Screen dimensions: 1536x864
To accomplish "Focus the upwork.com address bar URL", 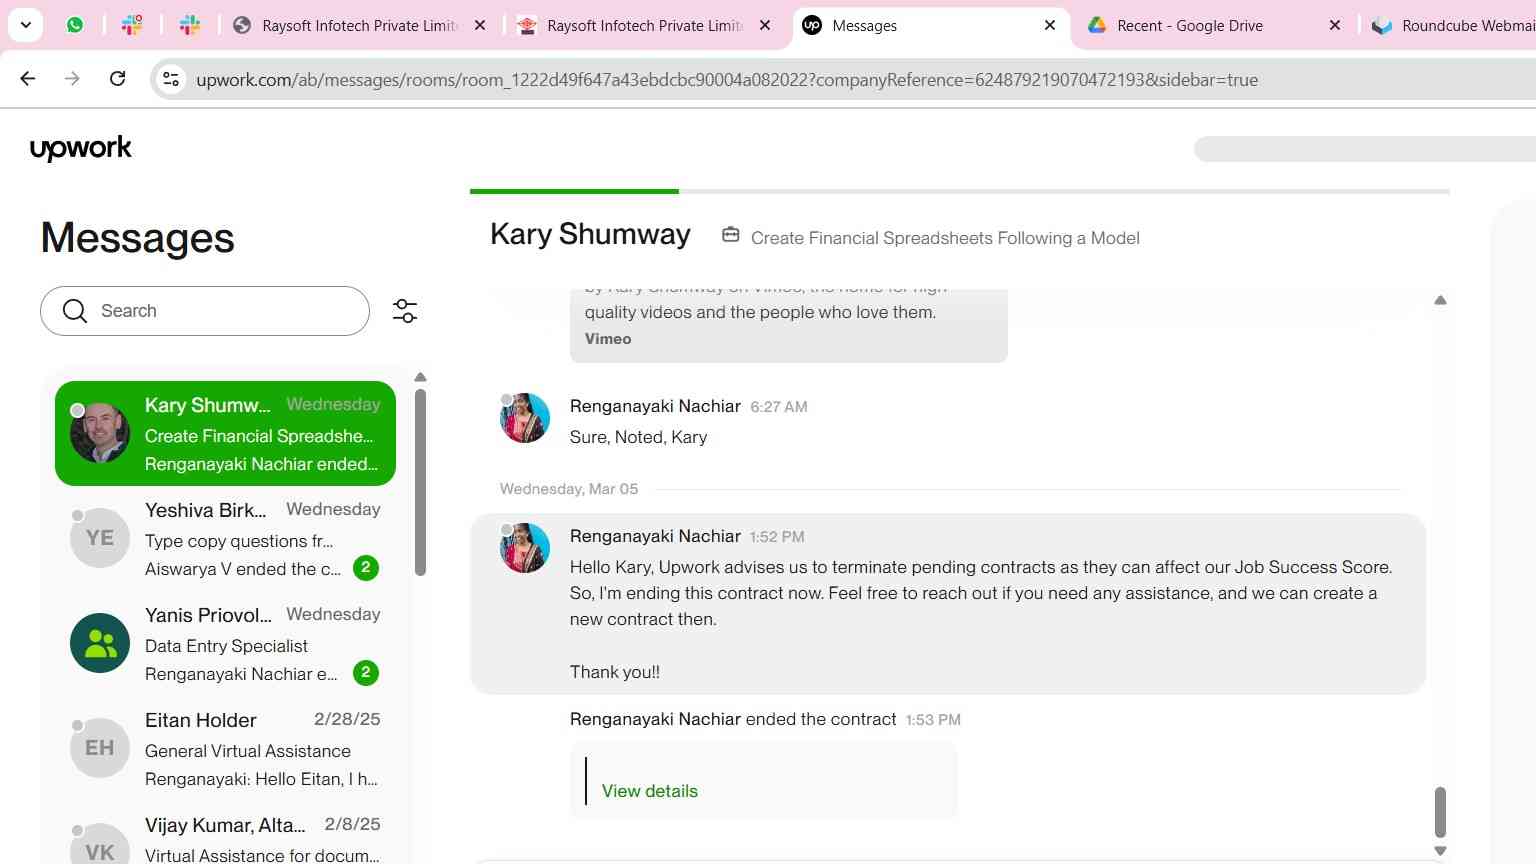I will coord(727,80).
